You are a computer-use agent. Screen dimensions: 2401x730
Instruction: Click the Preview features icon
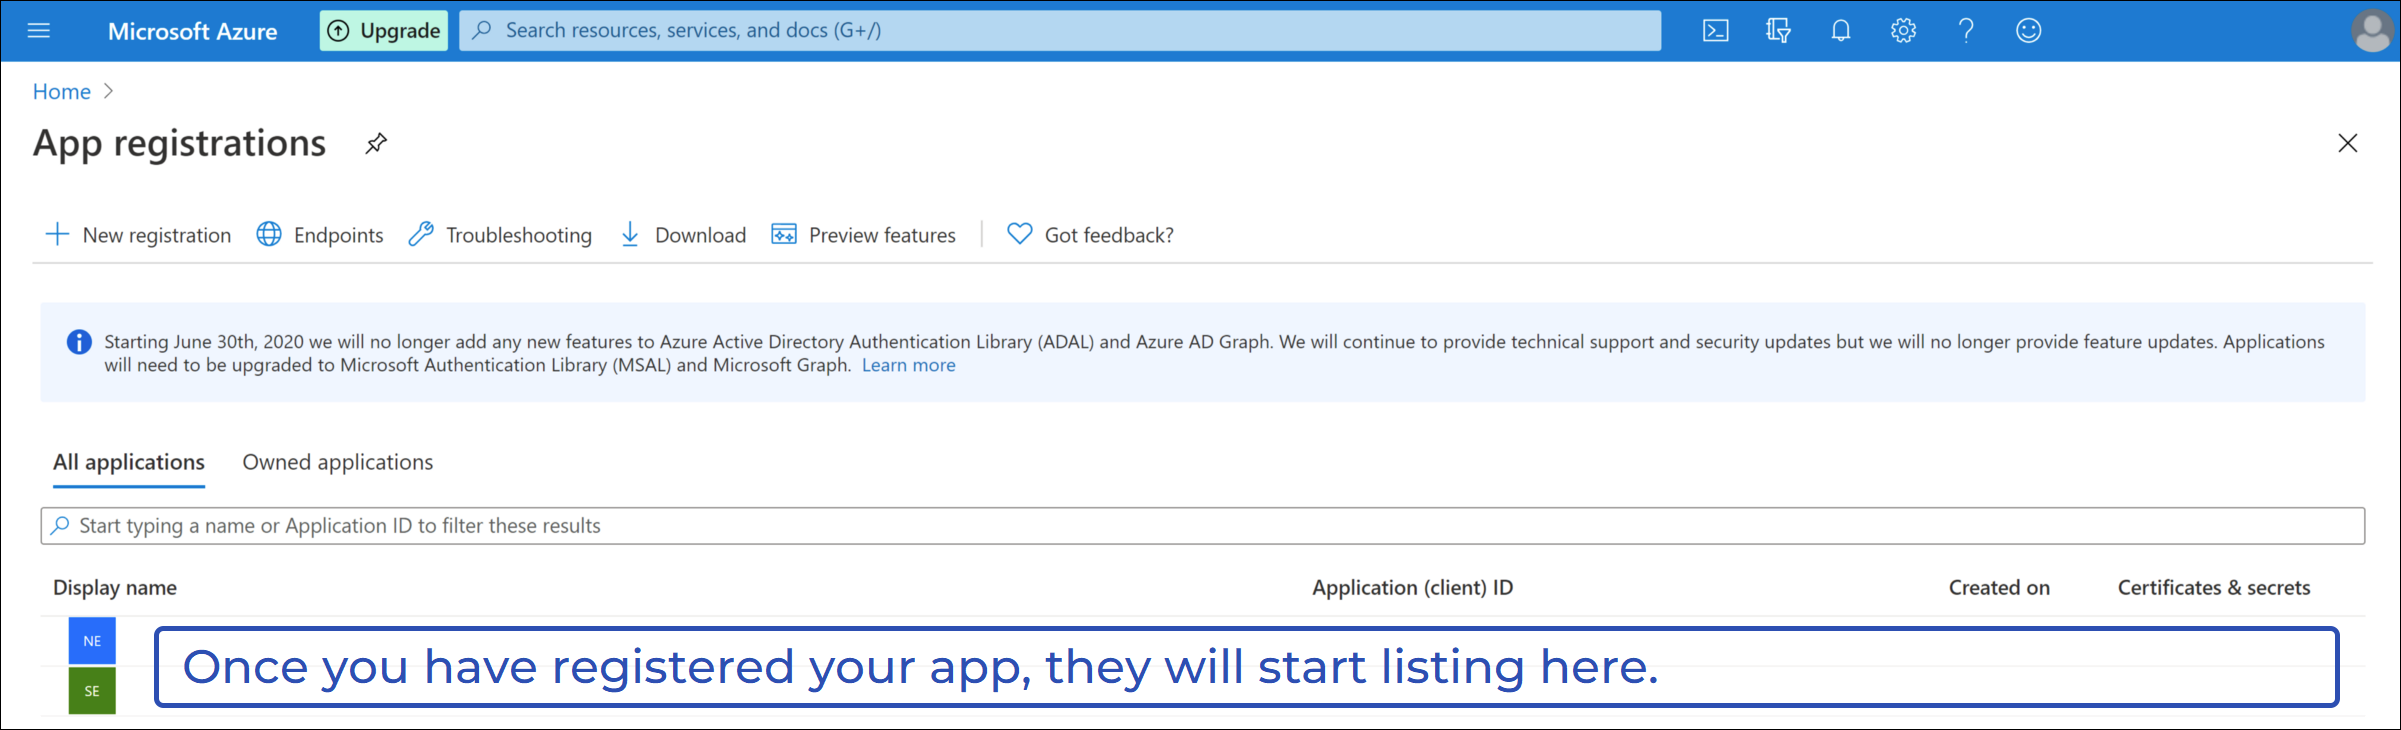point(784,234)
